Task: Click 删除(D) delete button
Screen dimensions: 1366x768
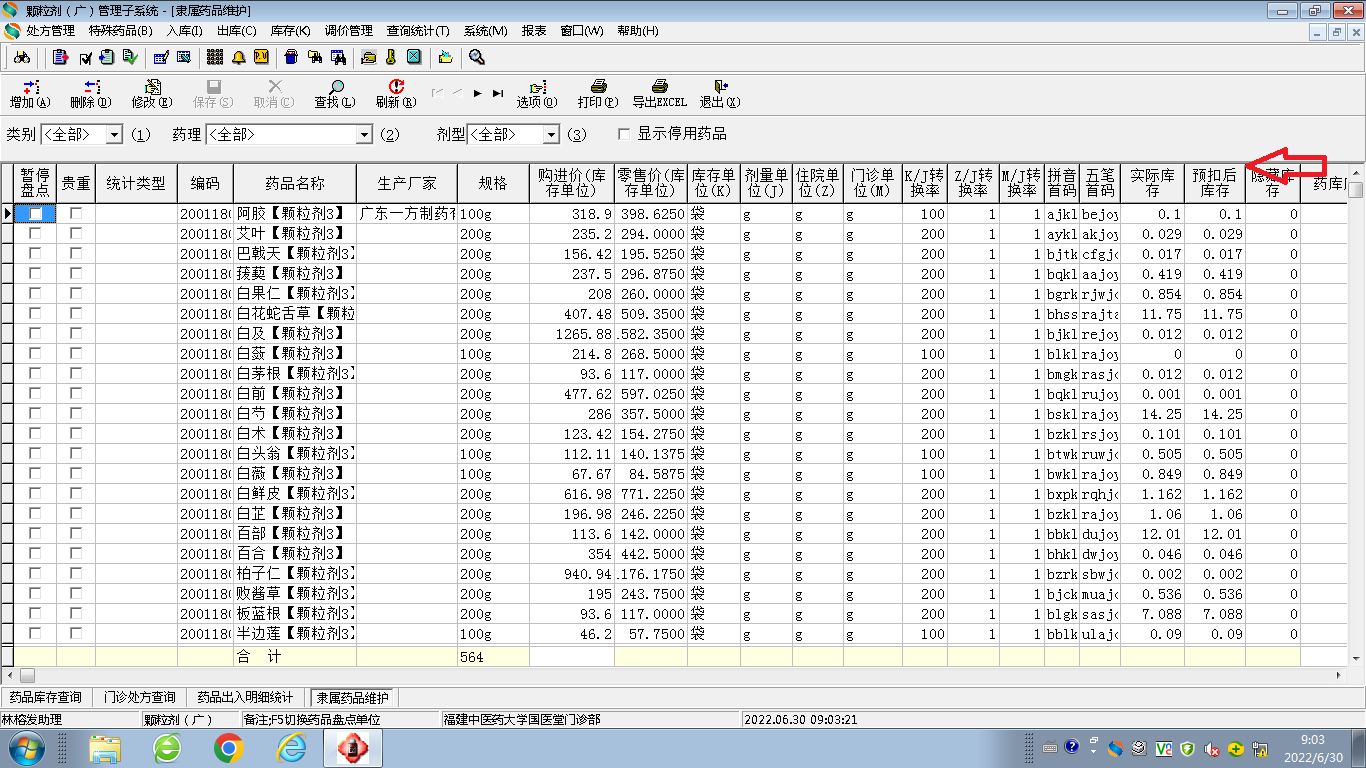Action: 90,94
